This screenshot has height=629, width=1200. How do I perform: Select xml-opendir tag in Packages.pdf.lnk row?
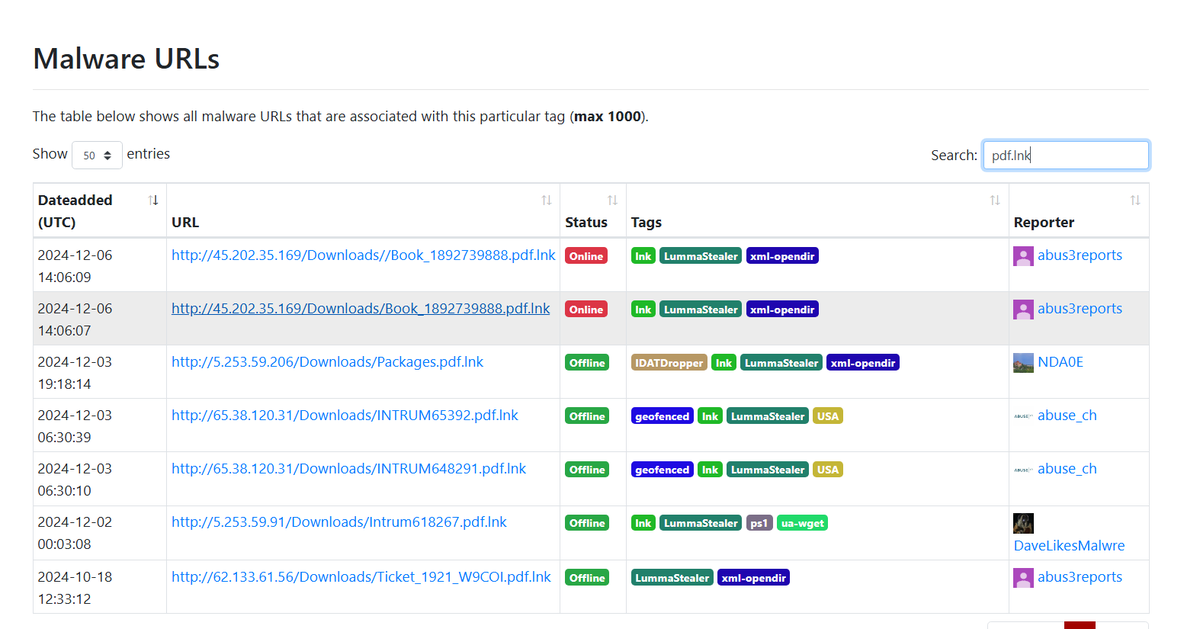(863, 363)
